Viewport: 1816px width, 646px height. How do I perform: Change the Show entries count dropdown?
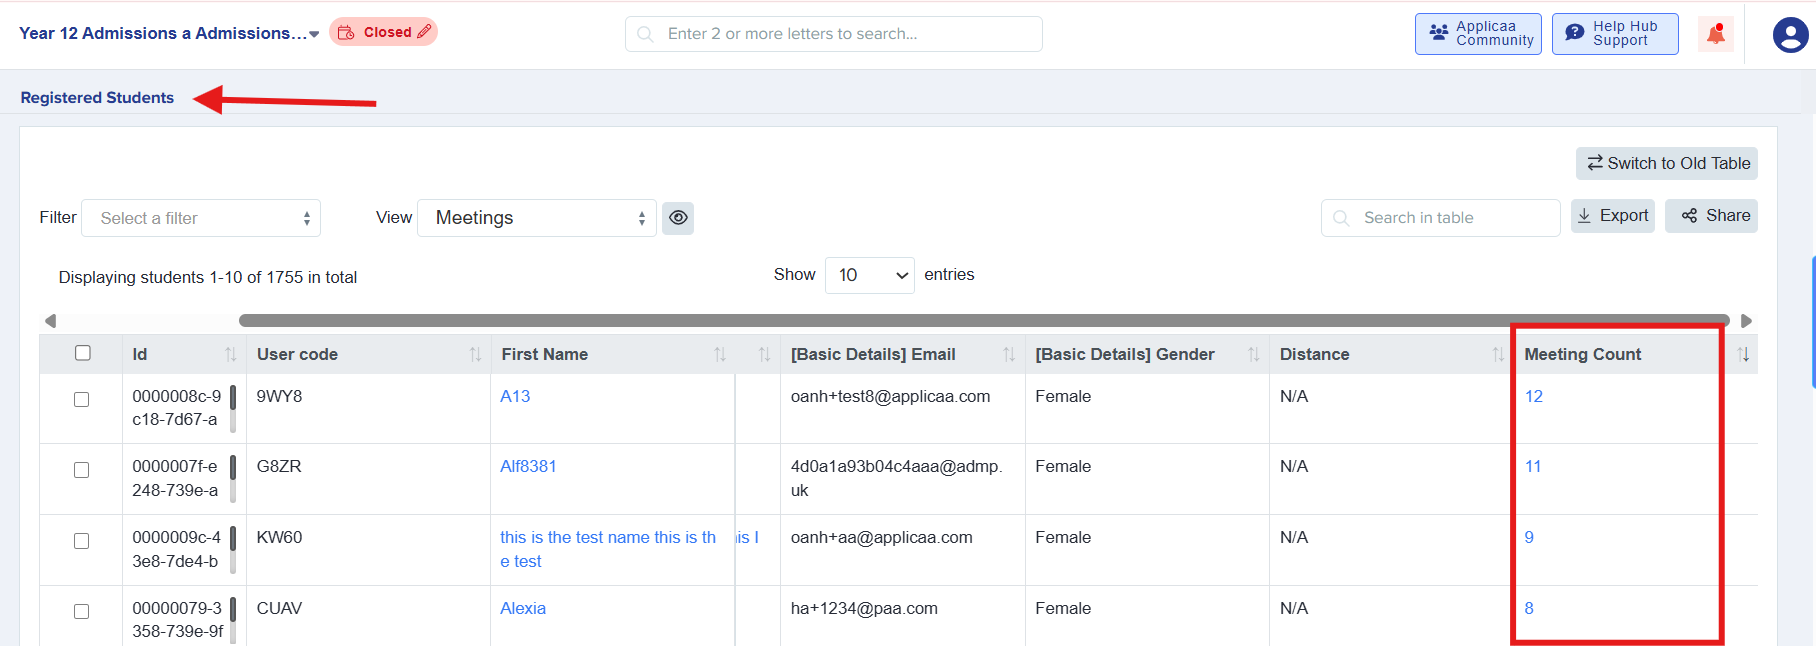tap(869, 275)
